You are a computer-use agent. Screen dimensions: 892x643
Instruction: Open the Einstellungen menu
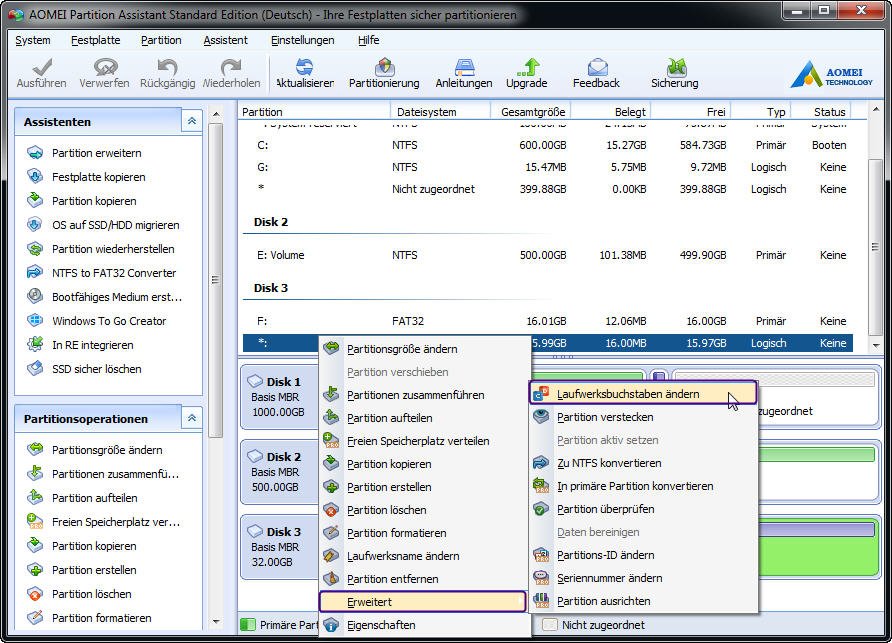click(x=303, y=40)
